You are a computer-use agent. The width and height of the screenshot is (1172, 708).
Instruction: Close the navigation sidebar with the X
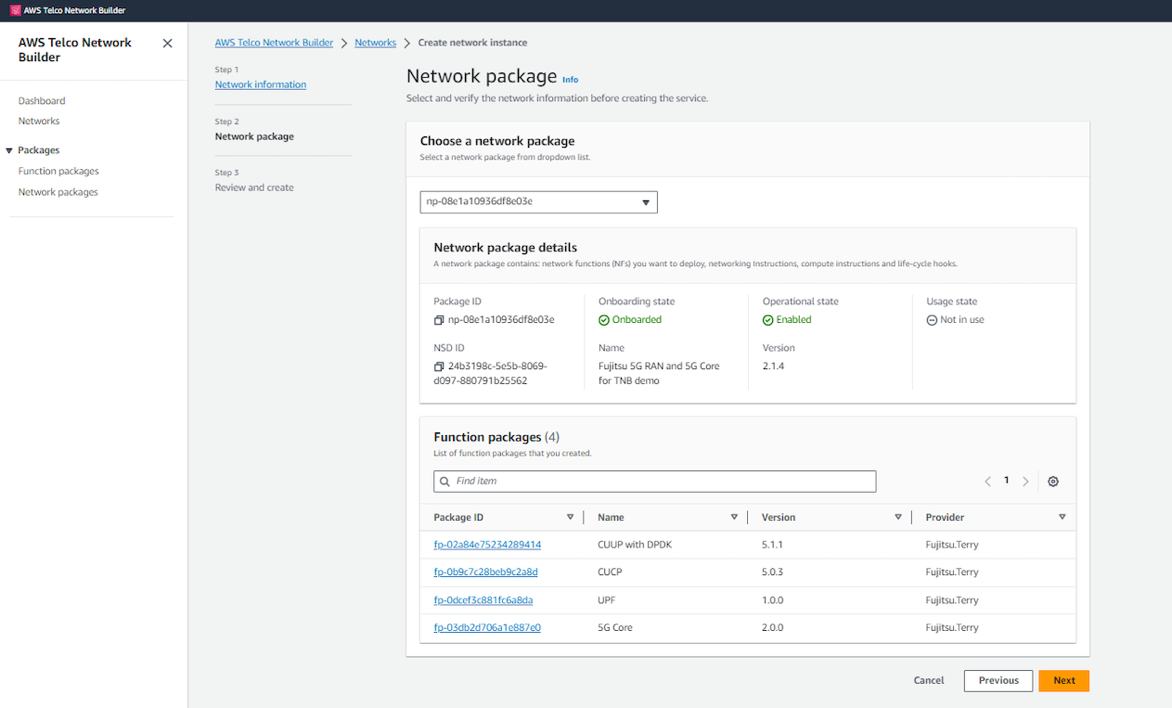(167, 43)
